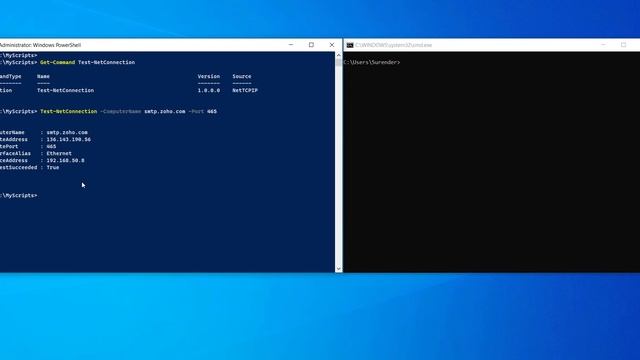The image size is (640, 360).
Task: Click the NetTCPIP source value
Action: click(245, 91)
